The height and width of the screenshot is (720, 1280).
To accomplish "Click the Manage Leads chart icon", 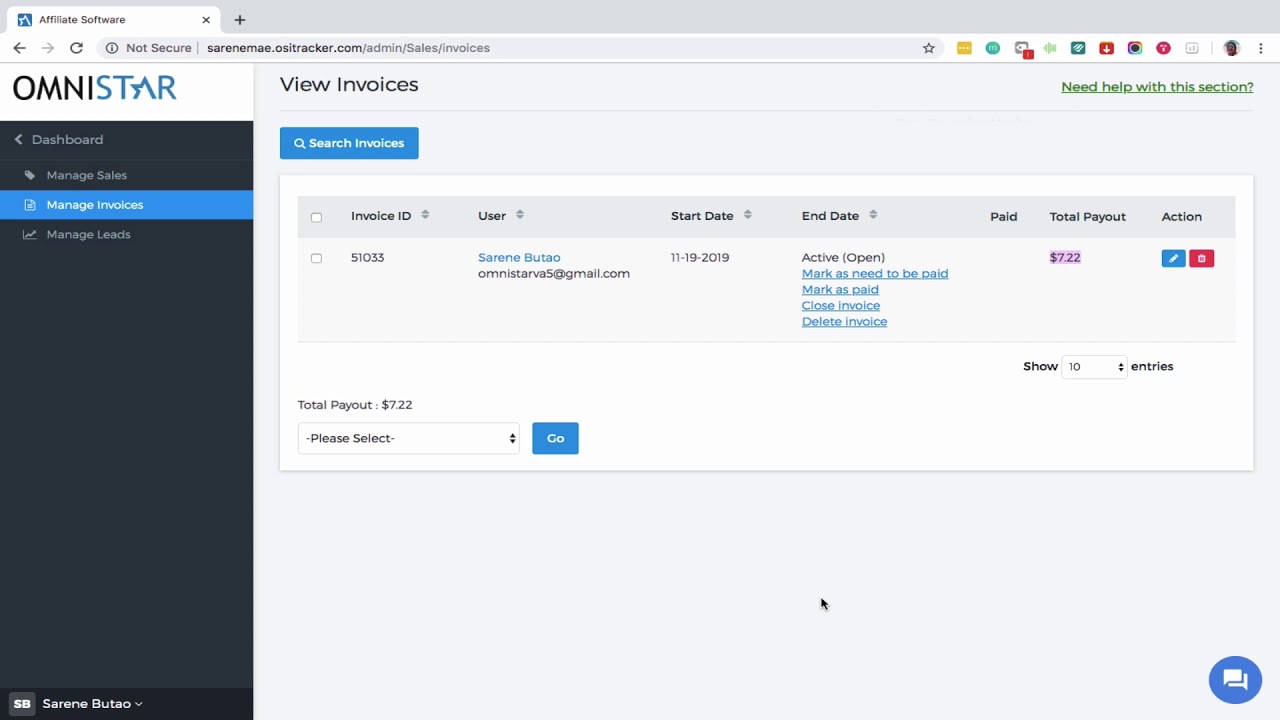I will click(29, 234).
